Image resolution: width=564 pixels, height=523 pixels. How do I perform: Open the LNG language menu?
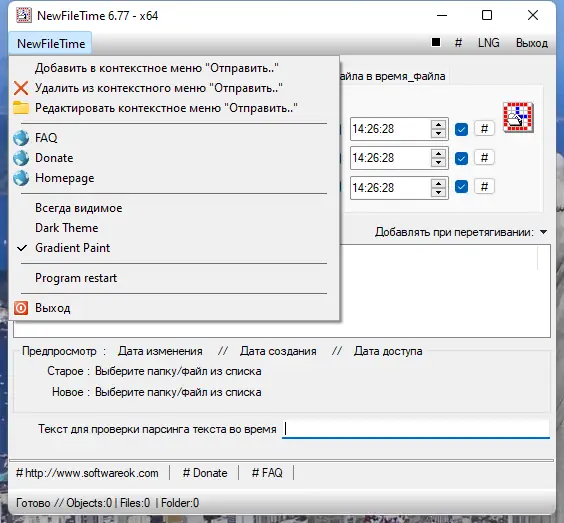click(x=488, y=43)
